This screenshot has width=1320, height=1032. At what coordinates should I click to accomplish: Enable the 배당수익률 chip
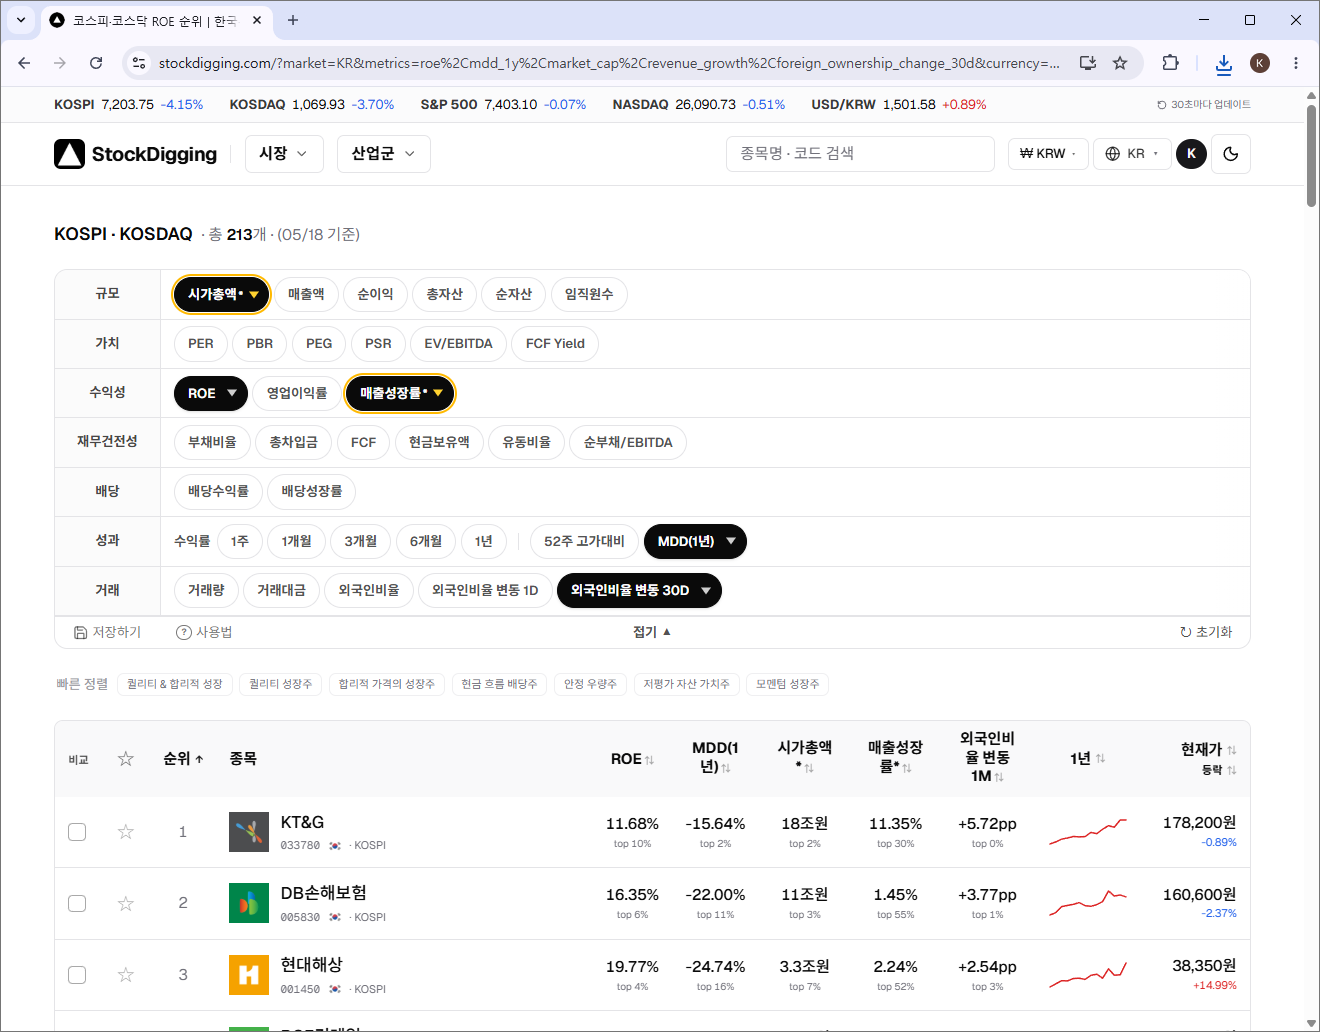tap(218, 491)
